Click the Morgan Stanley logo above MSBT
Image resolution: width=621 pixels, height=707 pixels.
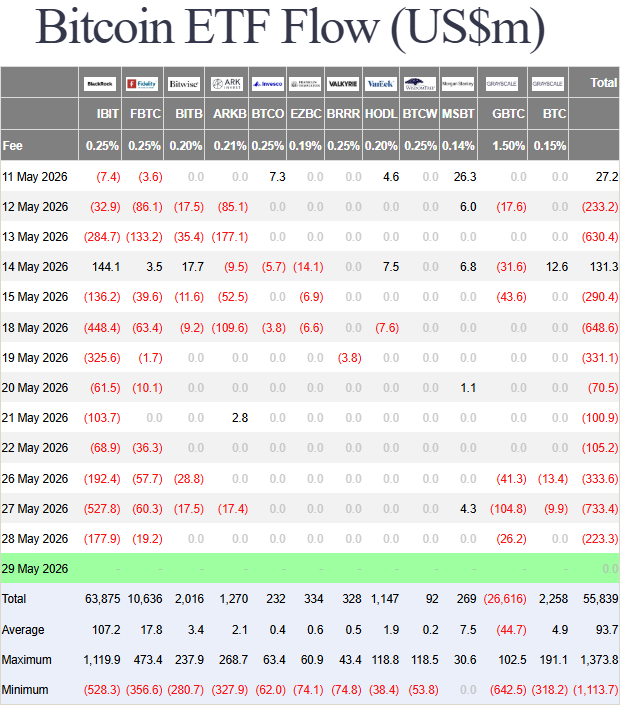click(x=458, y=84)
